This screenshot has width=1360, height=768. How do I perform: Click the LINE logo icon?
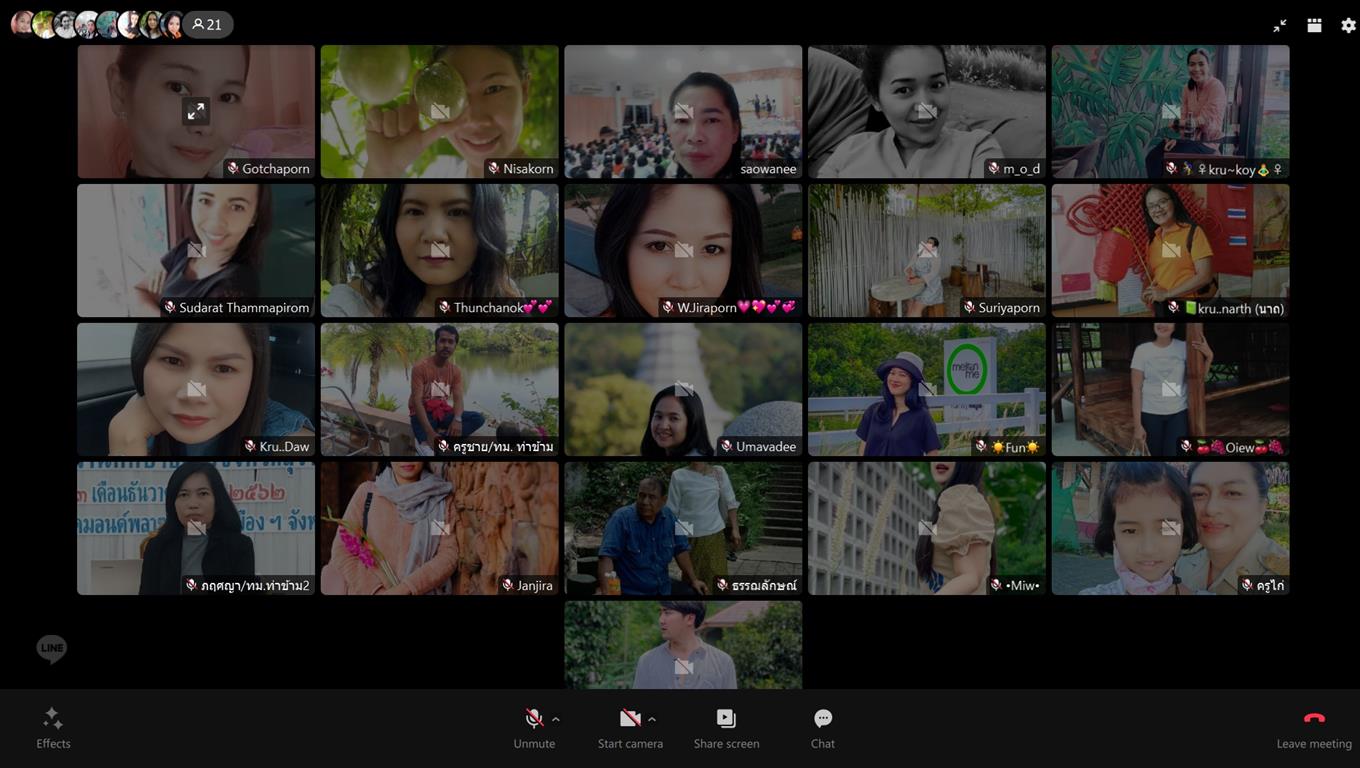pos(52,649)
